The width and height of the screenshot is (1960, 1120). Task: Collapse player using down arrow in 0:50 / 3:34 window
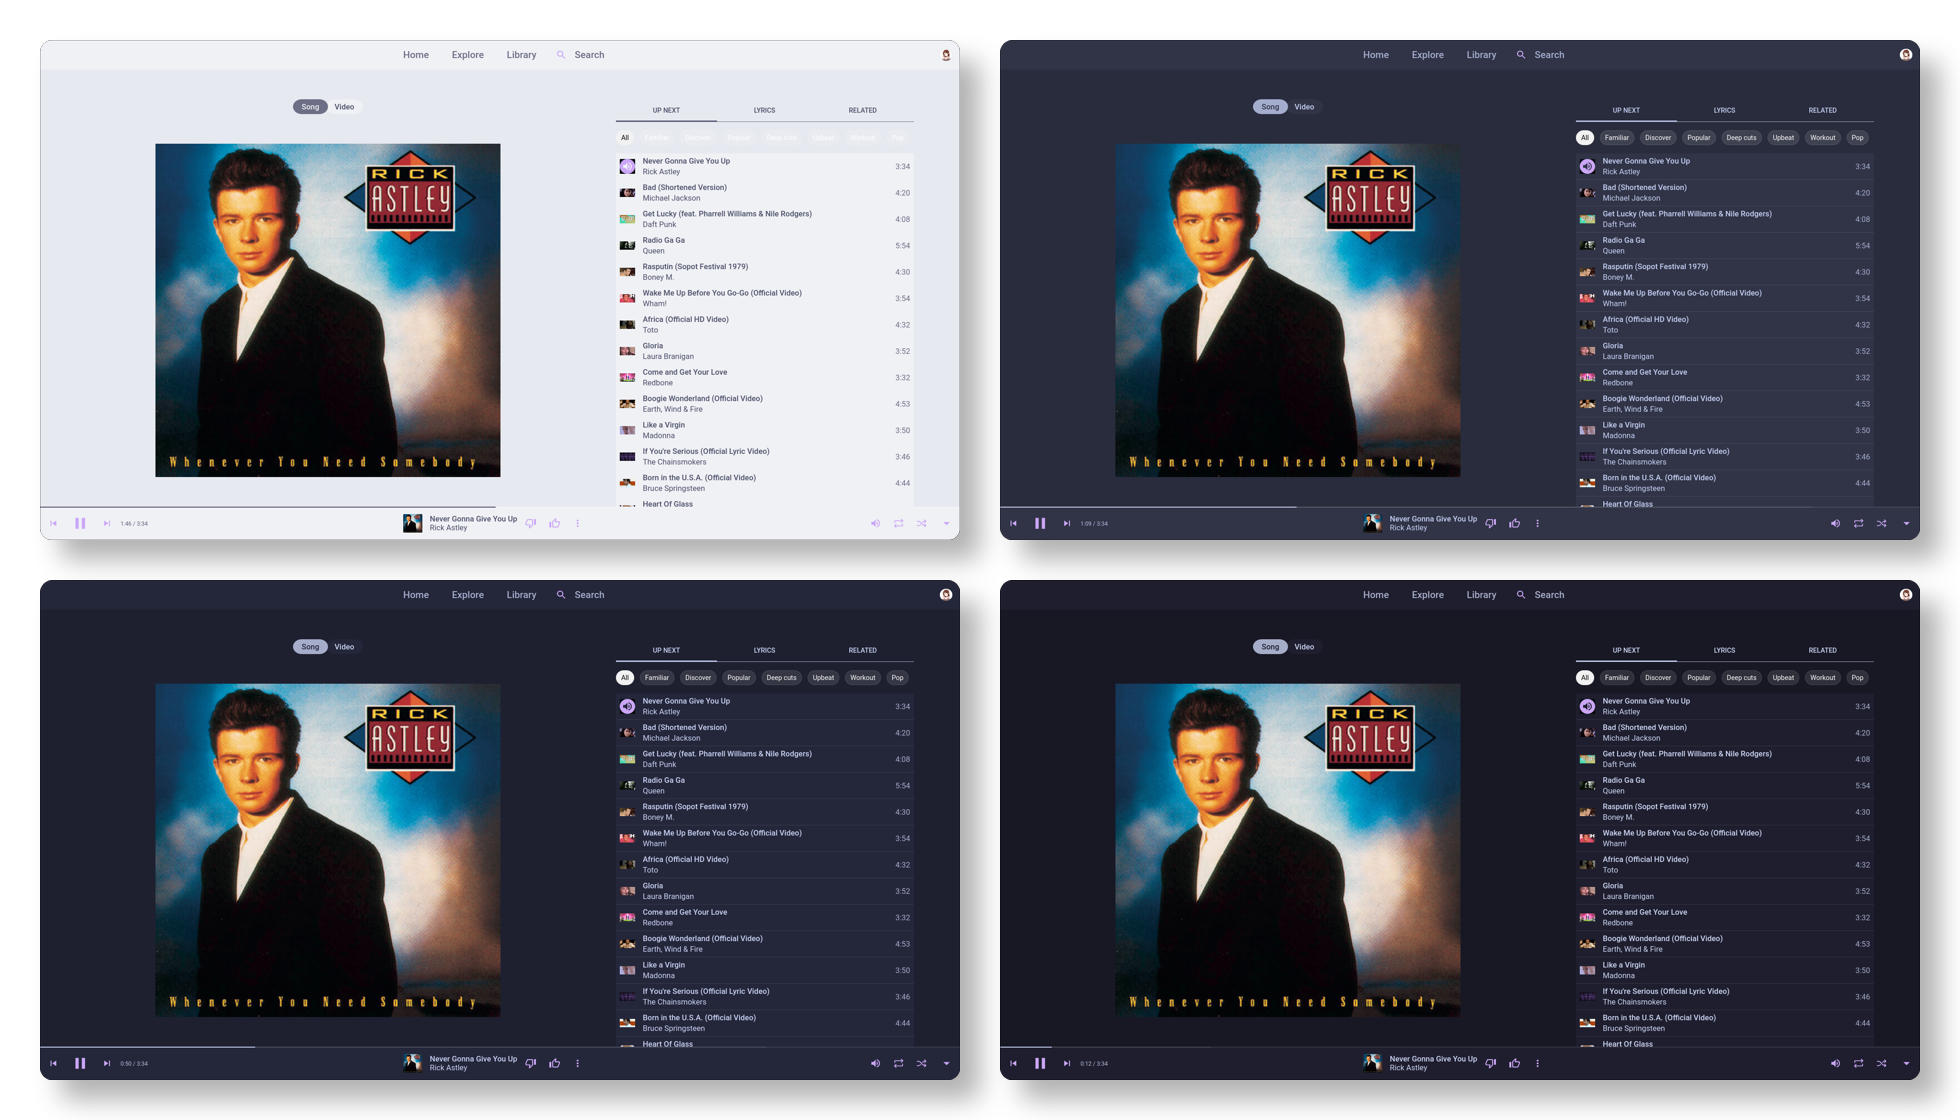click(946, 1063)
